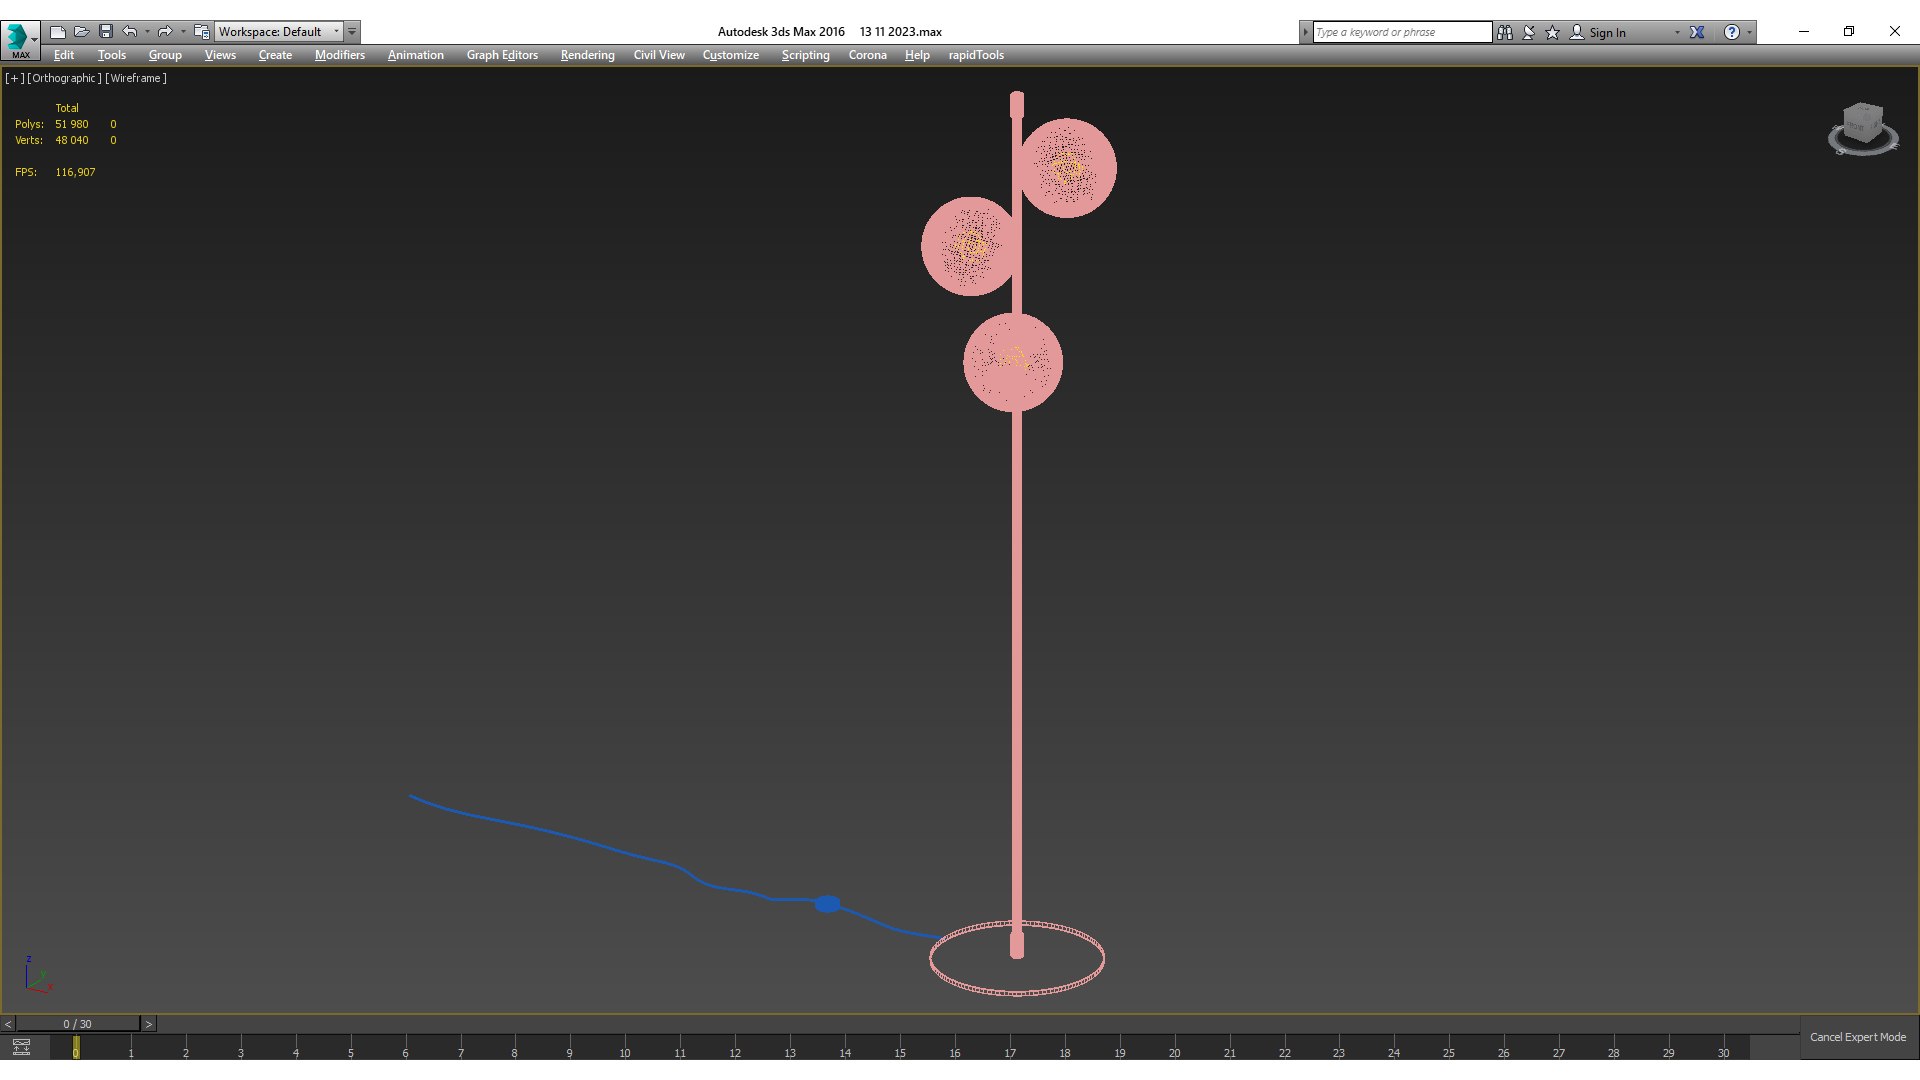Click the viewport [+] general menu
Screen dimensions: 1920x1080
click(x=14, y=78)
